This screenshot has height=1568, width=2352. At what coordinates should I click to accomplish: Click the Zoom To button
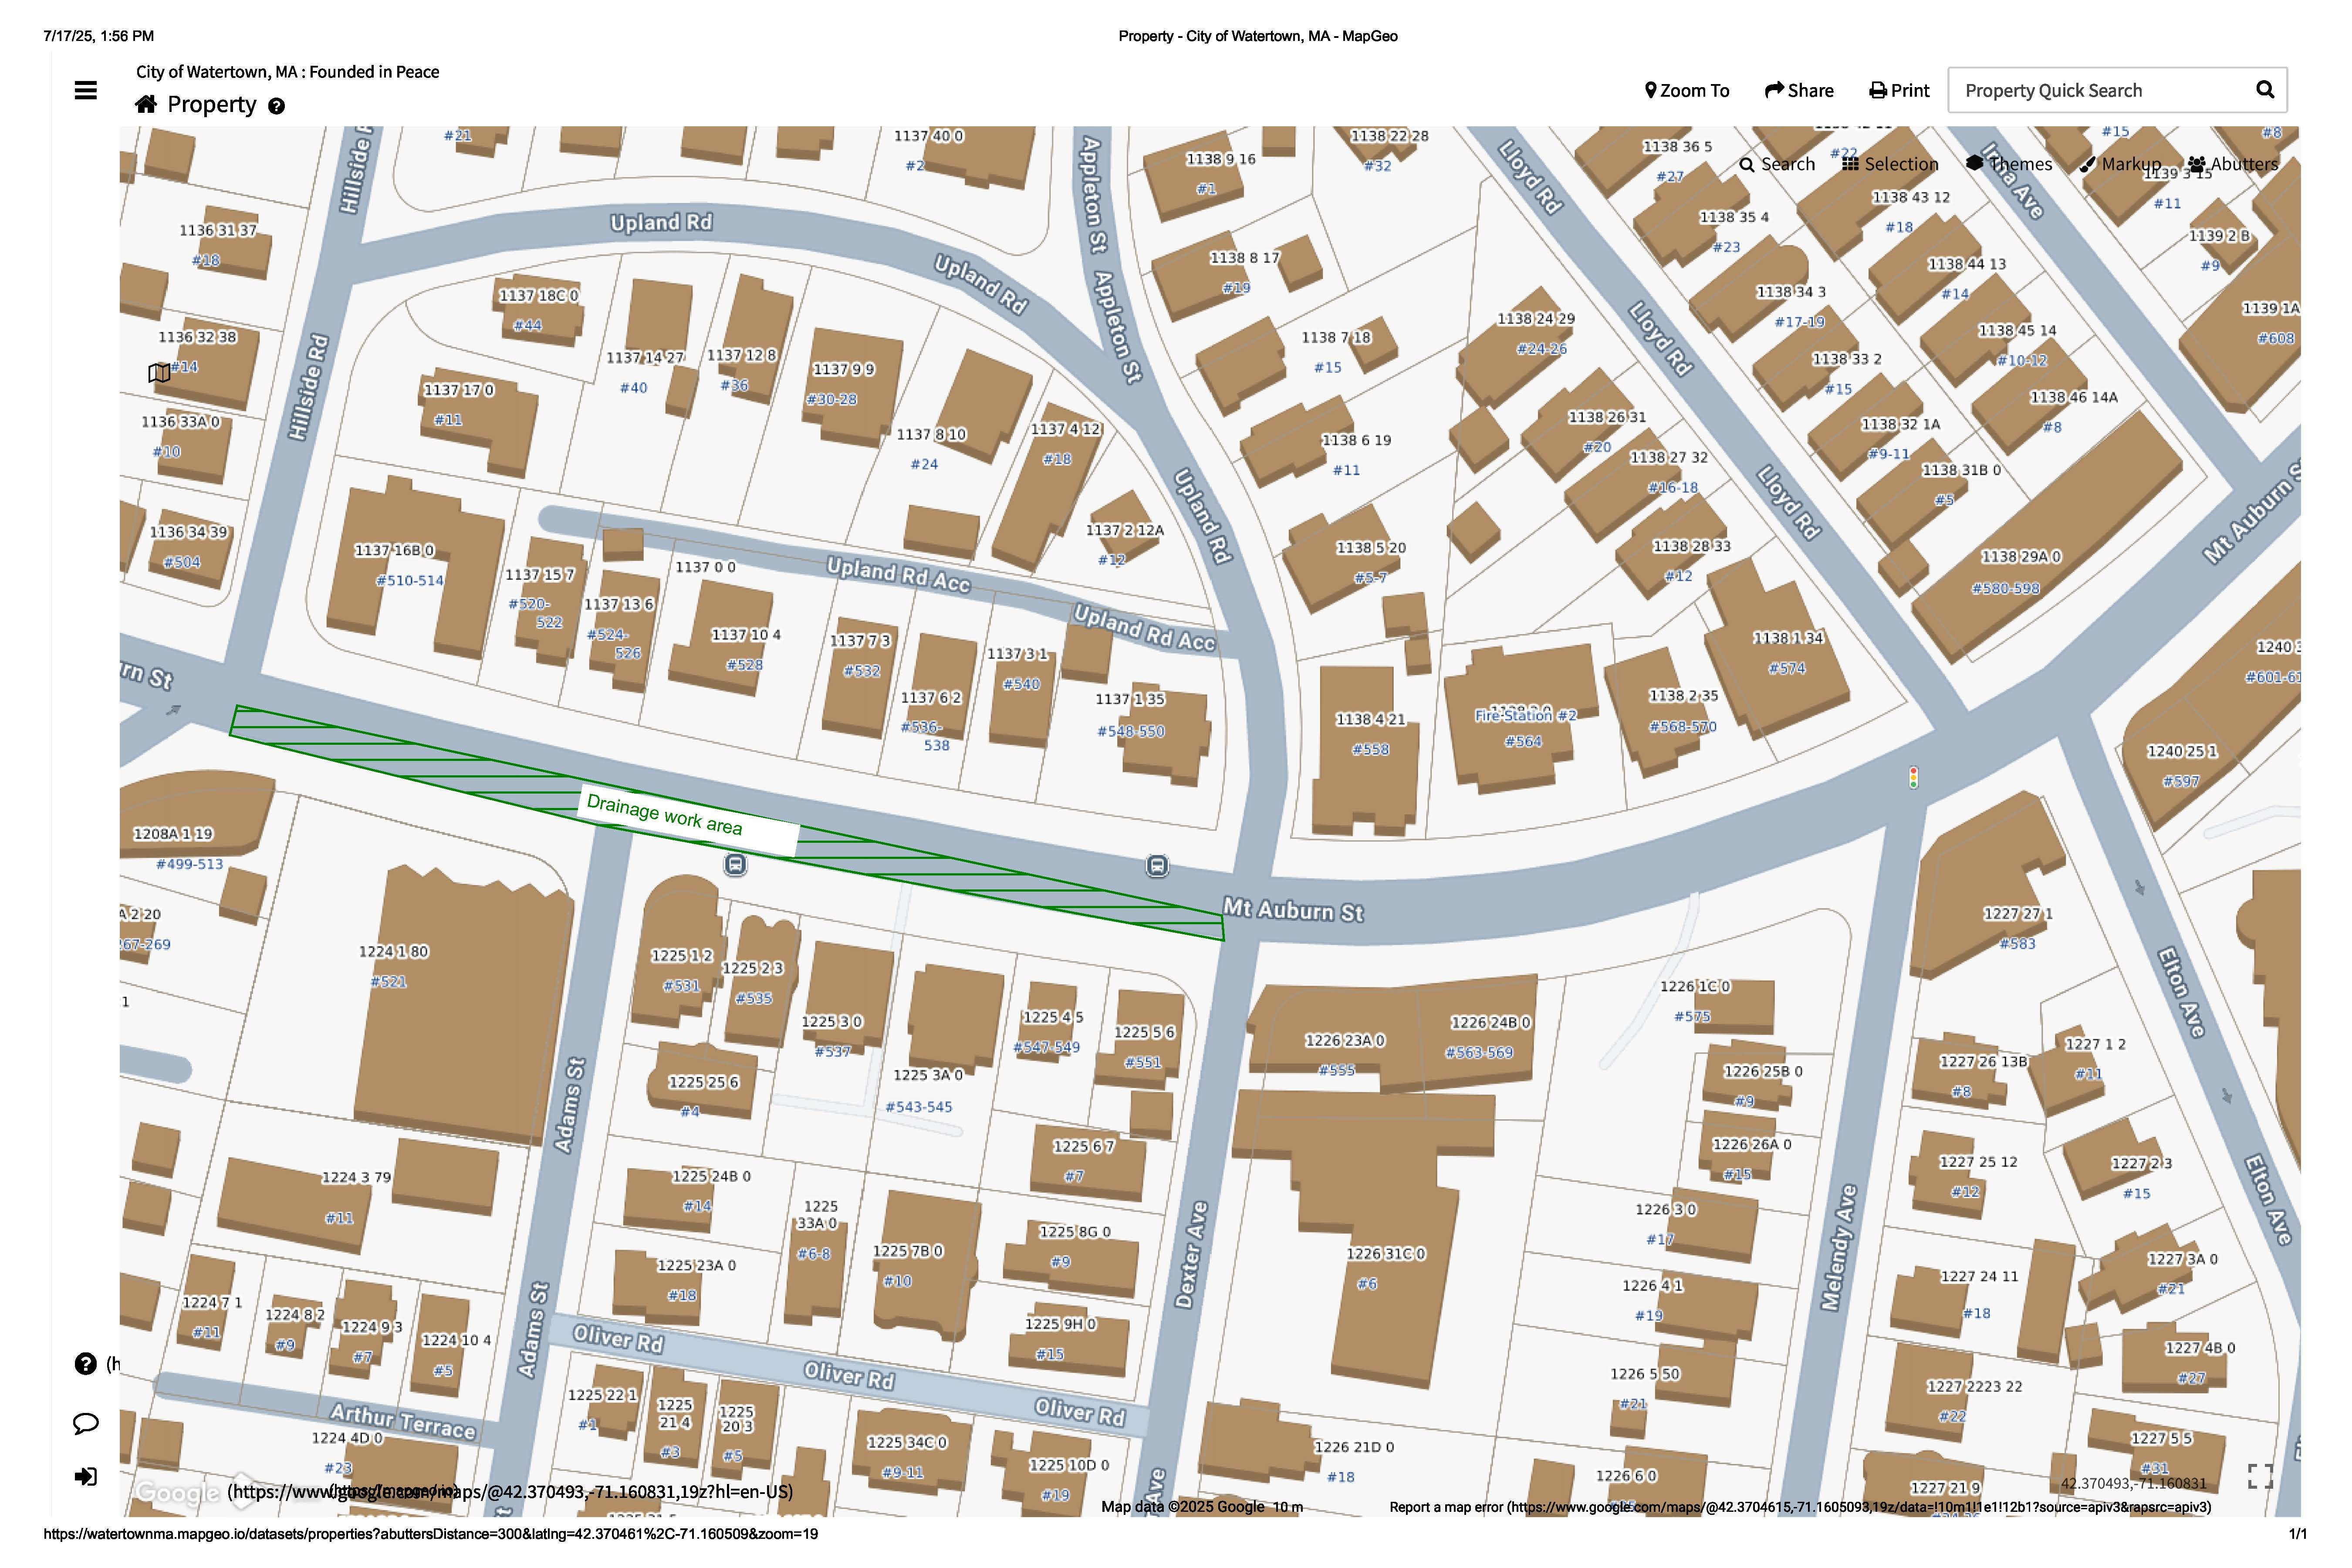1687,91
